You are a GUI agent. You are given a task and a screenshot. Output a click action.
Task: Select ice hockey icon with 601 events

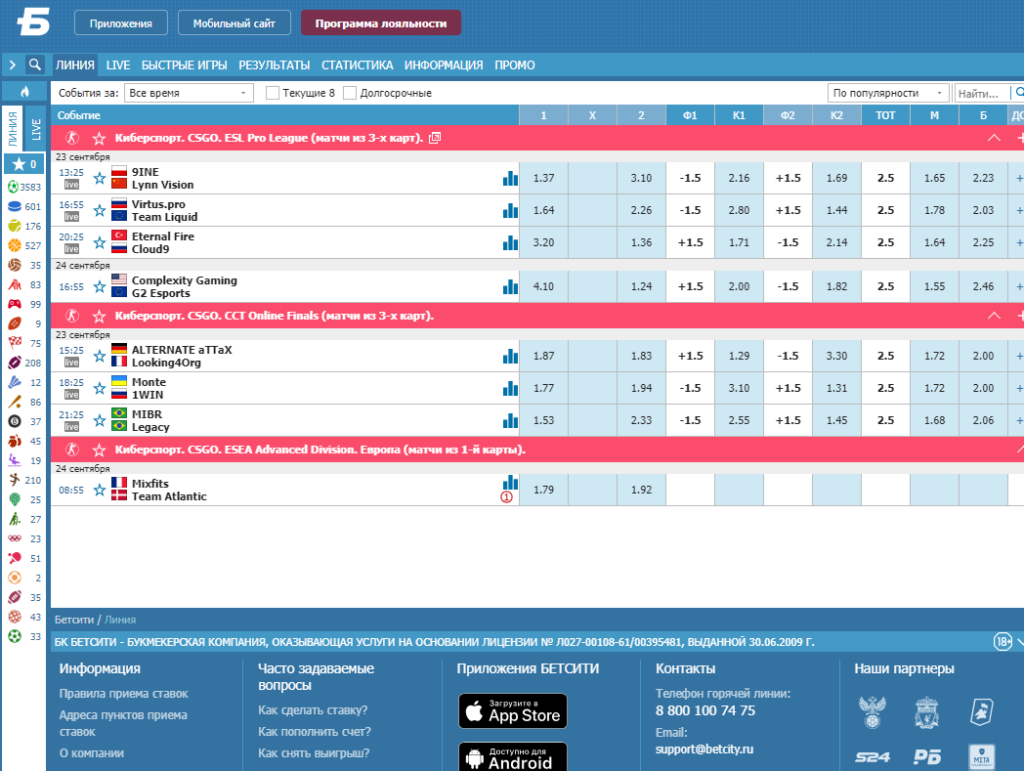[x=14, y=206]
